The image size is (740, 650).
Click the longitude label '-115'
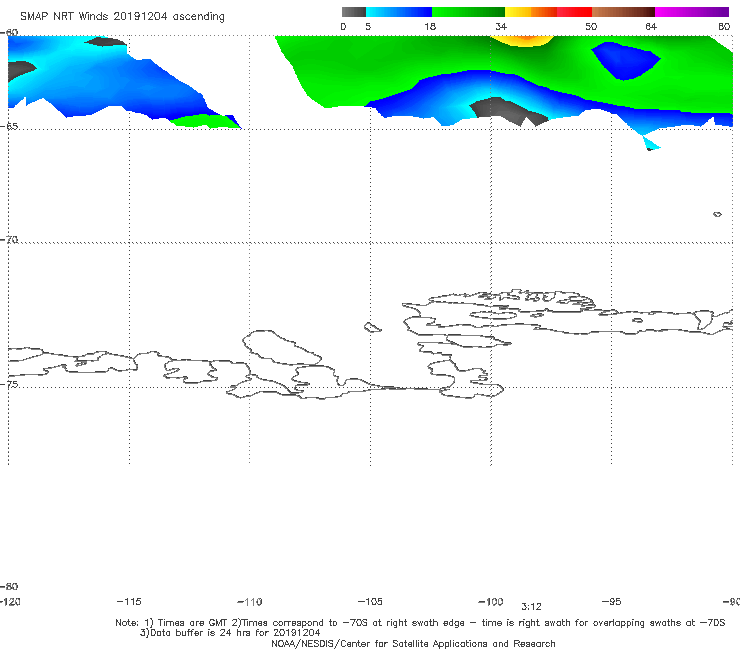click(129, 601)
